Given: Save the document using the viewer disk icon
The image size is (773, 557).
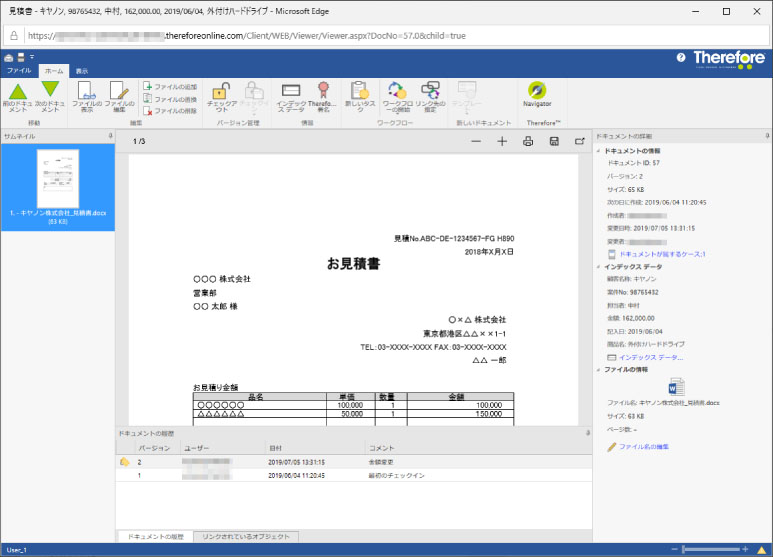Looking at the screenshot, I should click(553, 142).
